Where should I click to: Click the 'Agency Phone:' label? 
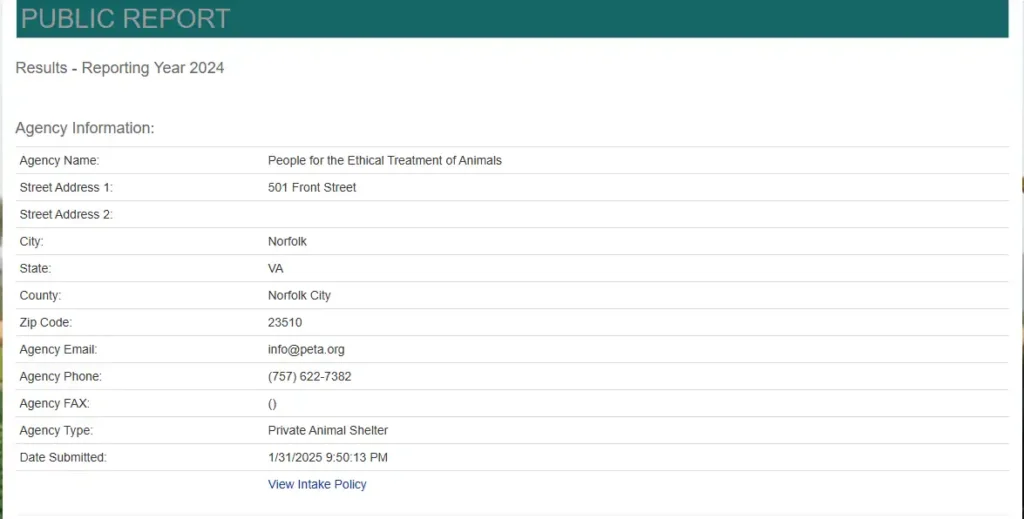pyautogui.click(x=61, y=377)
